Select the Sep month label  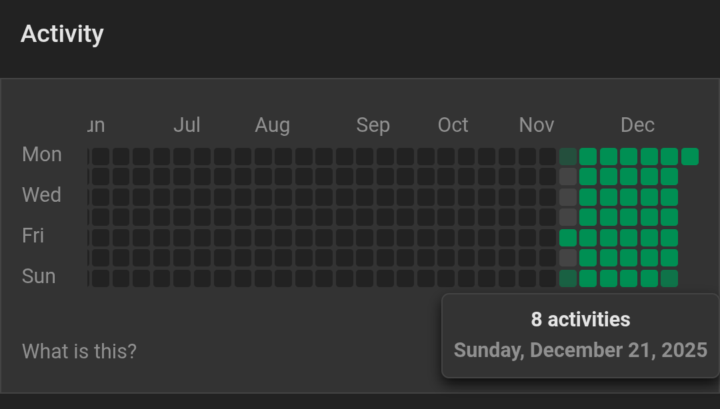point(373,125)
